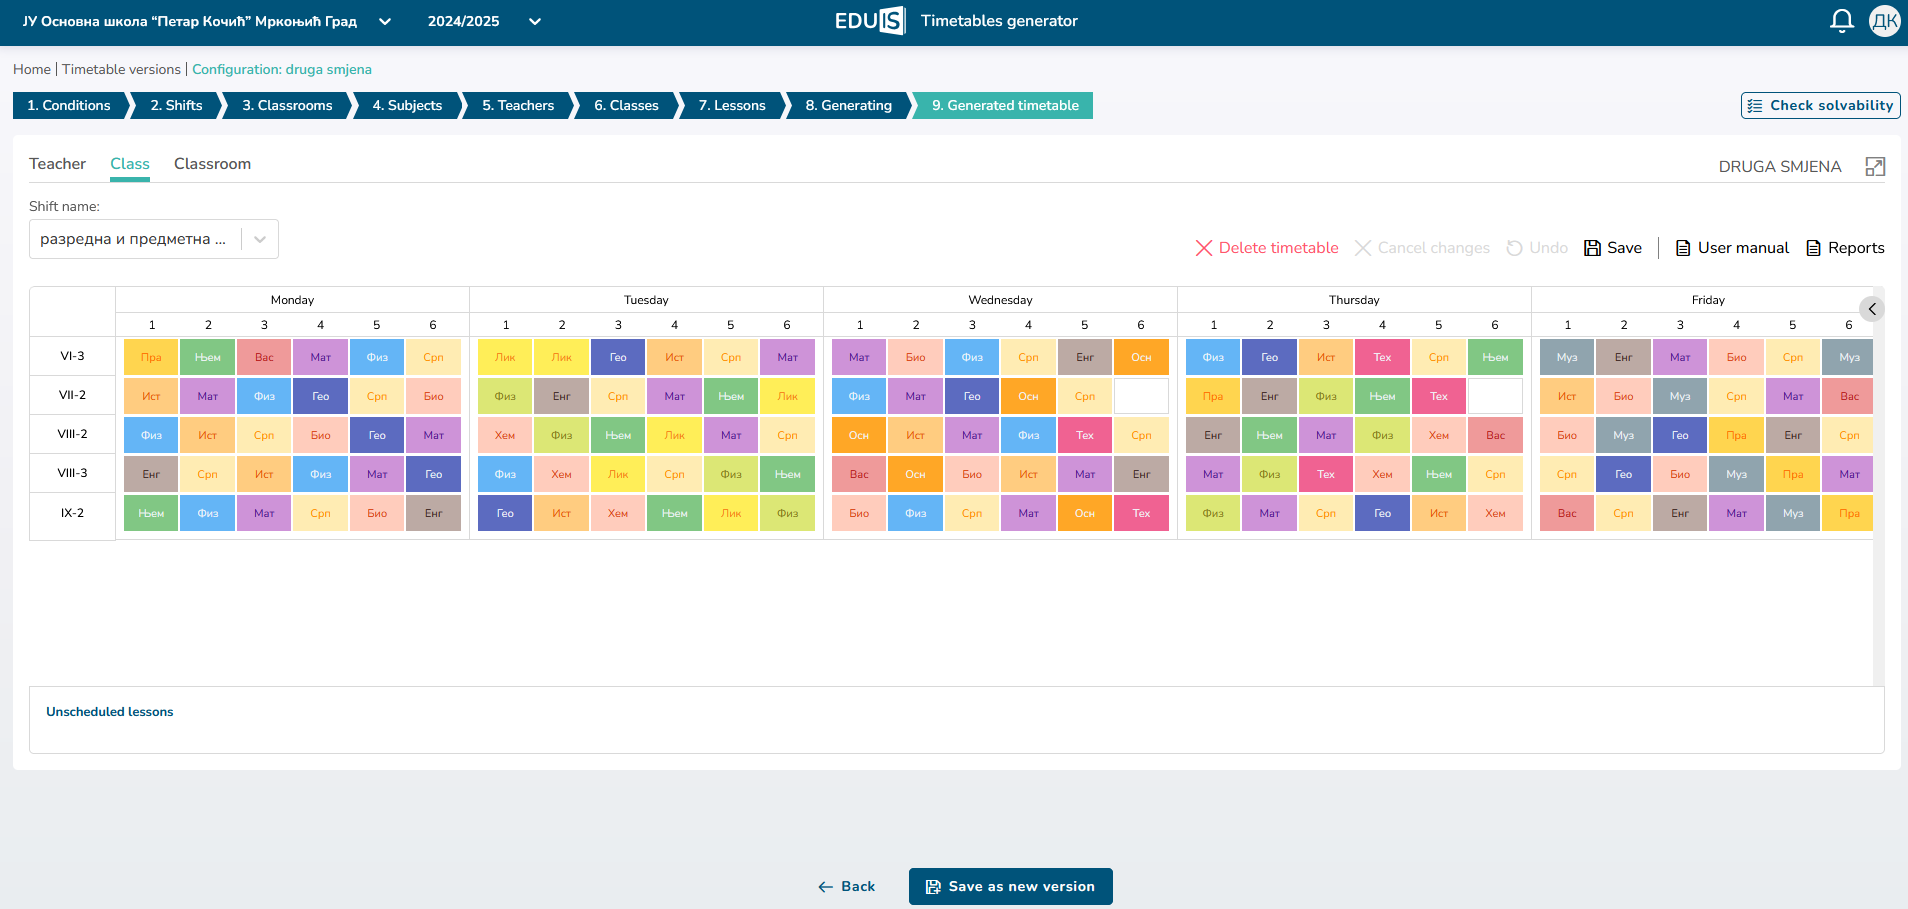
Task: Switch to the Teacher tab
Action: pos(57,164)
